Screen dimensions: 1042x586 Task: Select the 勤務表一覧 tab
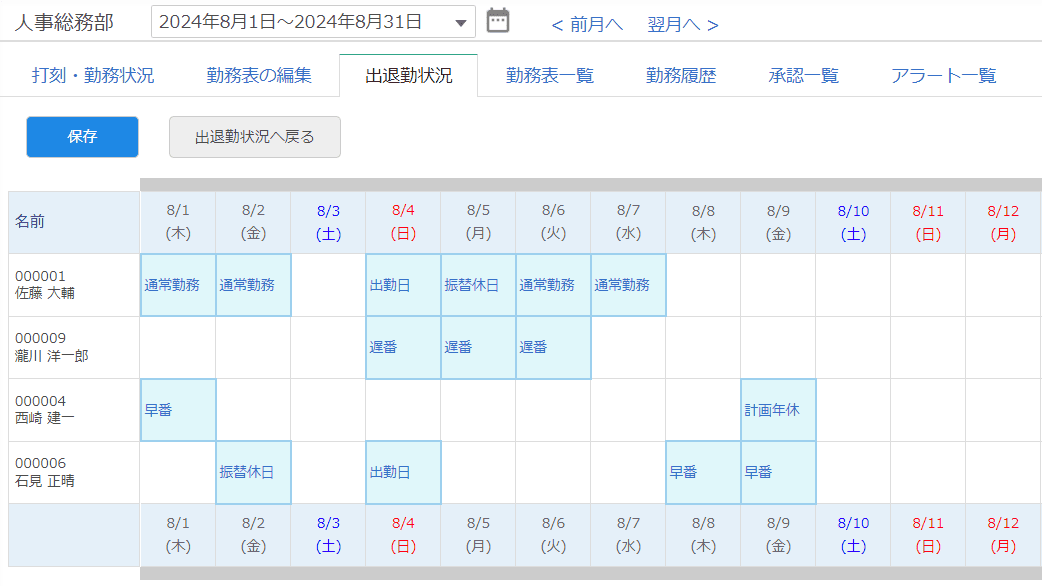point(550,75)
